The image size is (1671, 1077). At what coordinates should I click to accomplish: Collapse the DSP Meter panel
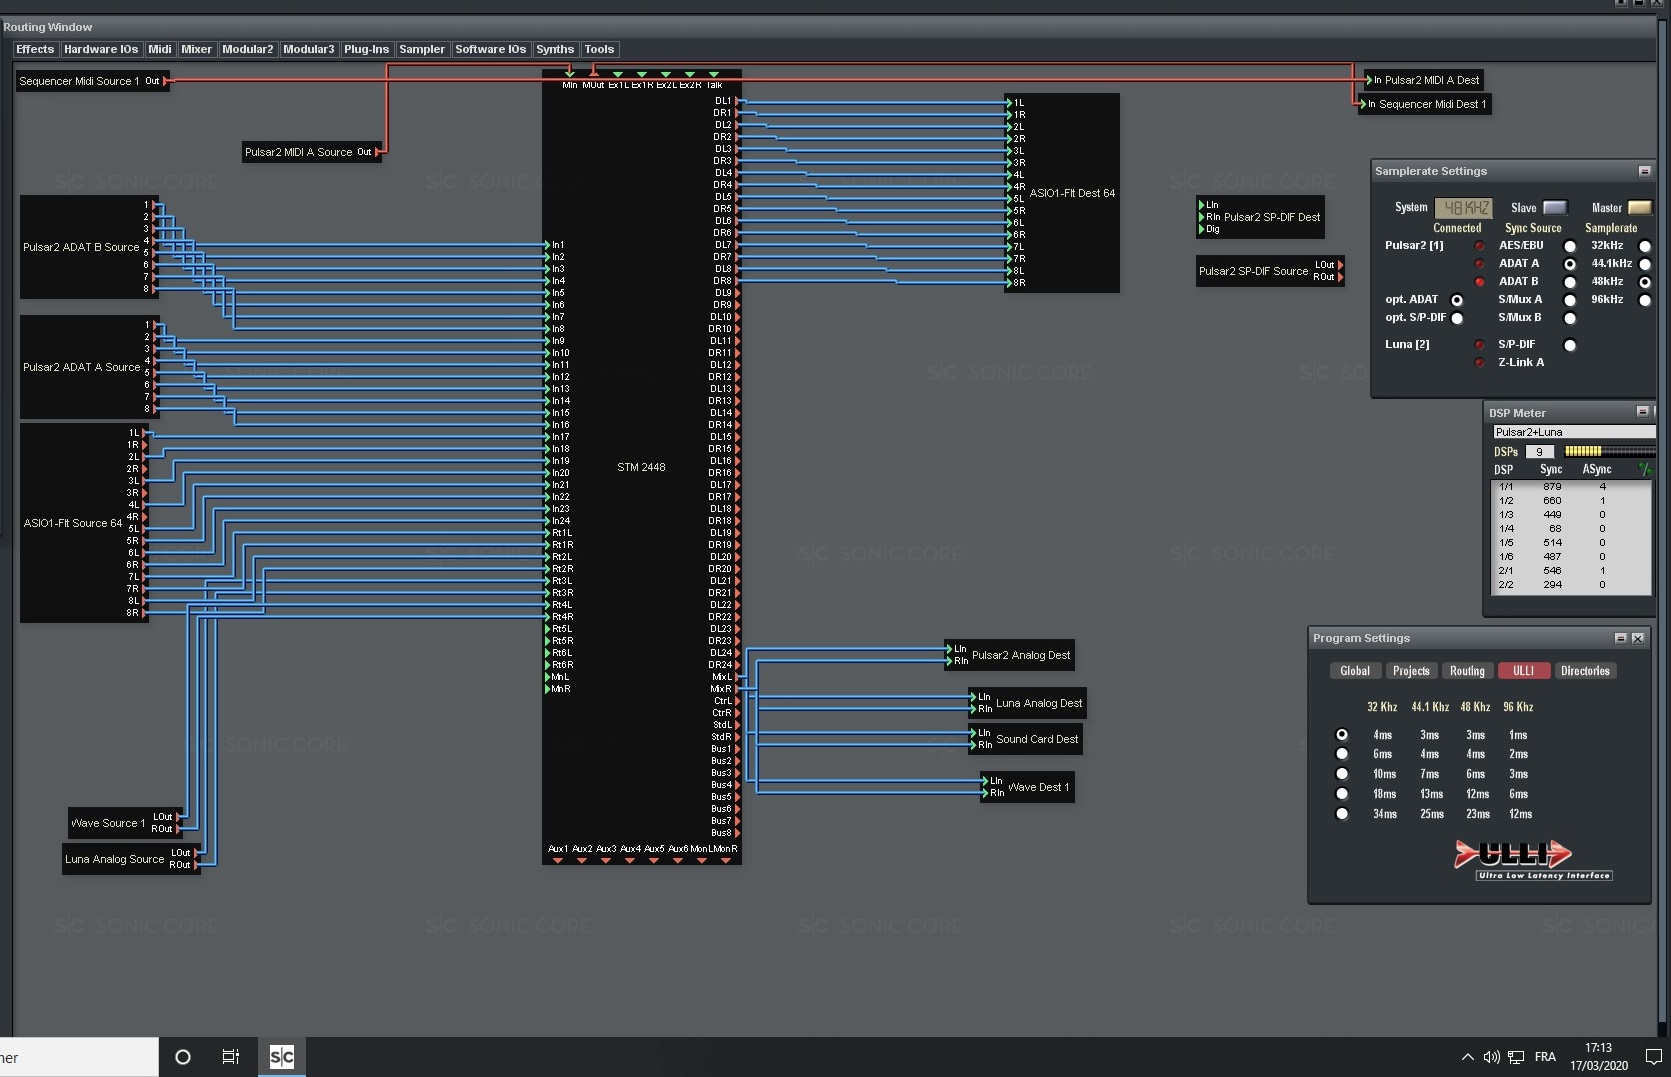pyautogui.click(x=1642, y=411)
